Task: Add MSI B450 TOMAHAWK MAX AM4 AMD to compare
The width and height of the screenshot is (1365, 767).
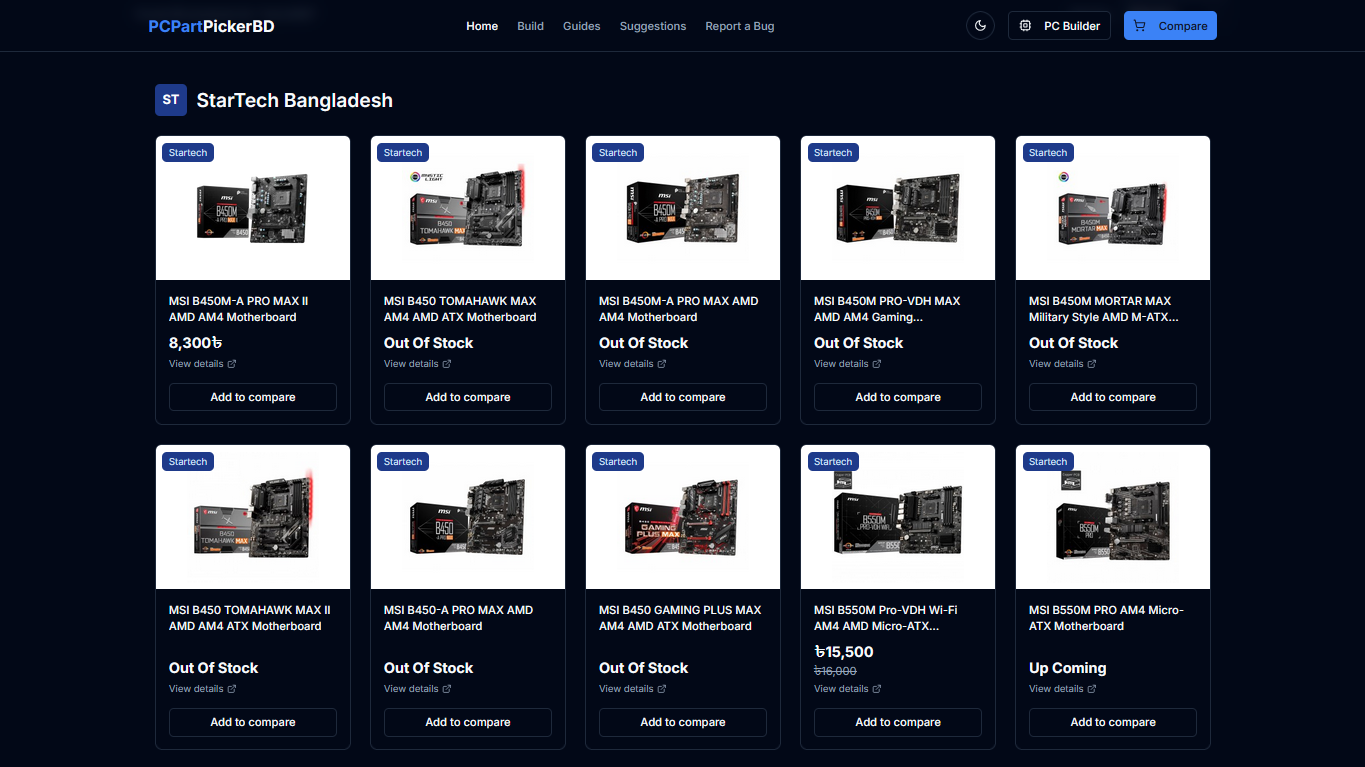Action: tap(468, 397)
